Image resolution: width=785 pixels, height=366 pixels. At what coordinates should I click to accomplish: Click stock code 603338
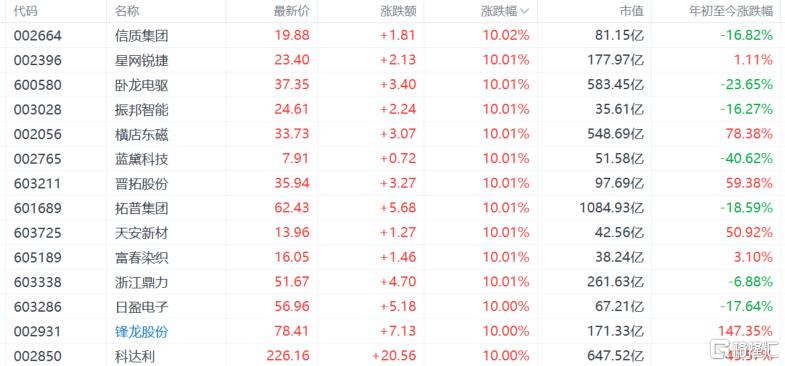click(x=38, y=282)
